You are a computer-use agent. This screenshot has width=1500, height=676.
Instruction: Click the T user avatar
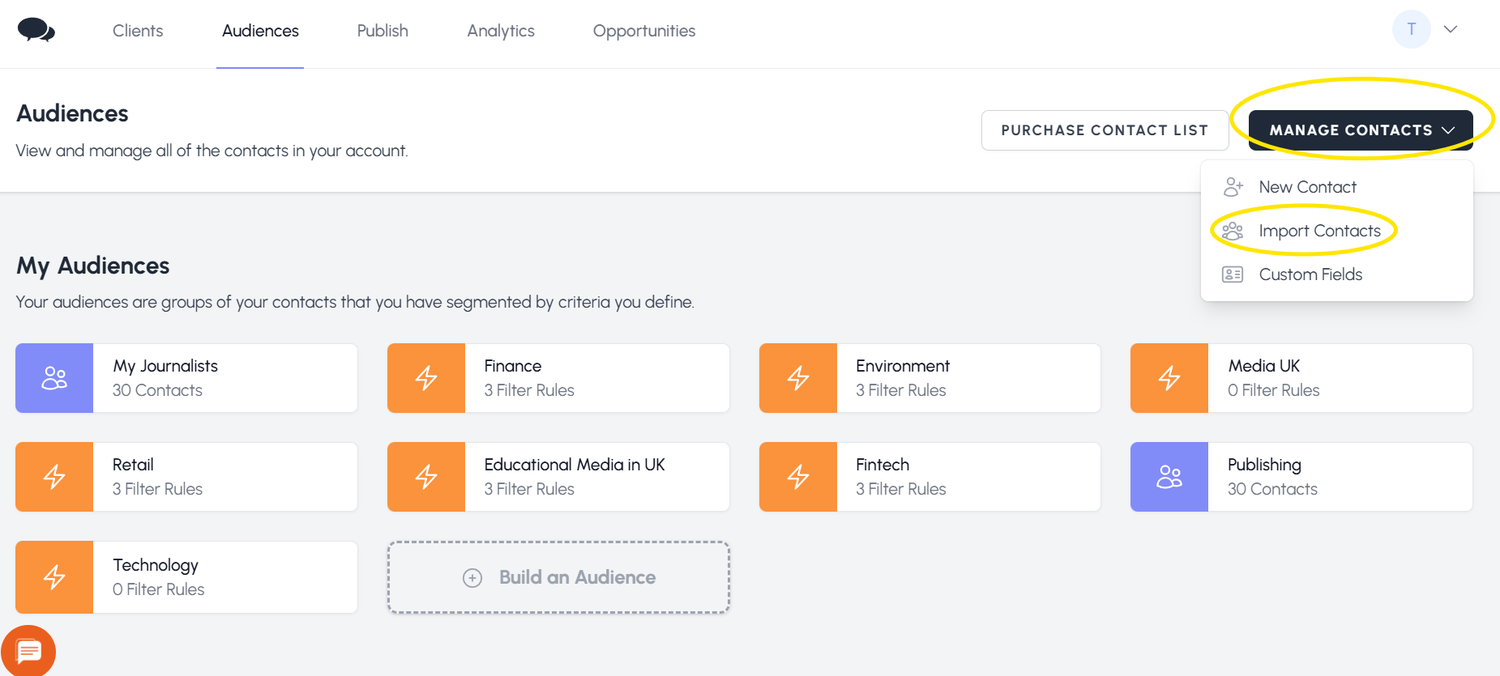coord(1411,29)
